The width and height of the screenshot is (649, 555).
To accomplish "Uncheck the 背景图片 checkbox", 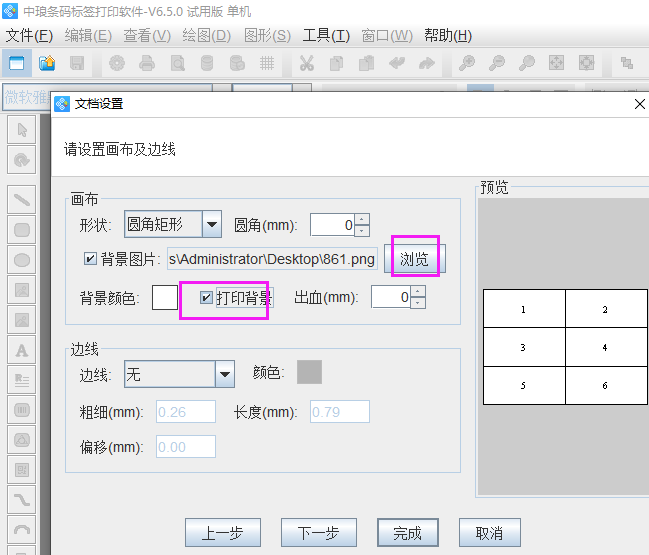I will tap(90, 259).
